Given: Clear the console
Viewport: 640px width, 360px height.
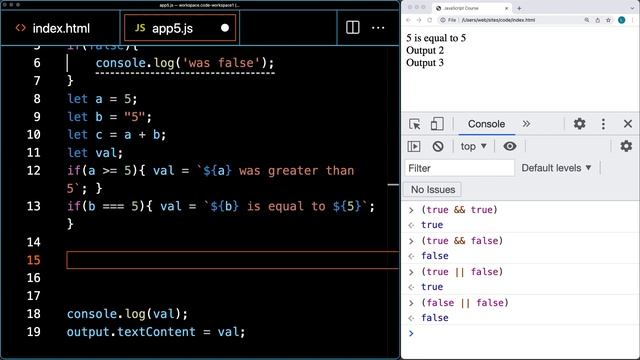Looking at the screenshot, I should click(x=438, y=146).
